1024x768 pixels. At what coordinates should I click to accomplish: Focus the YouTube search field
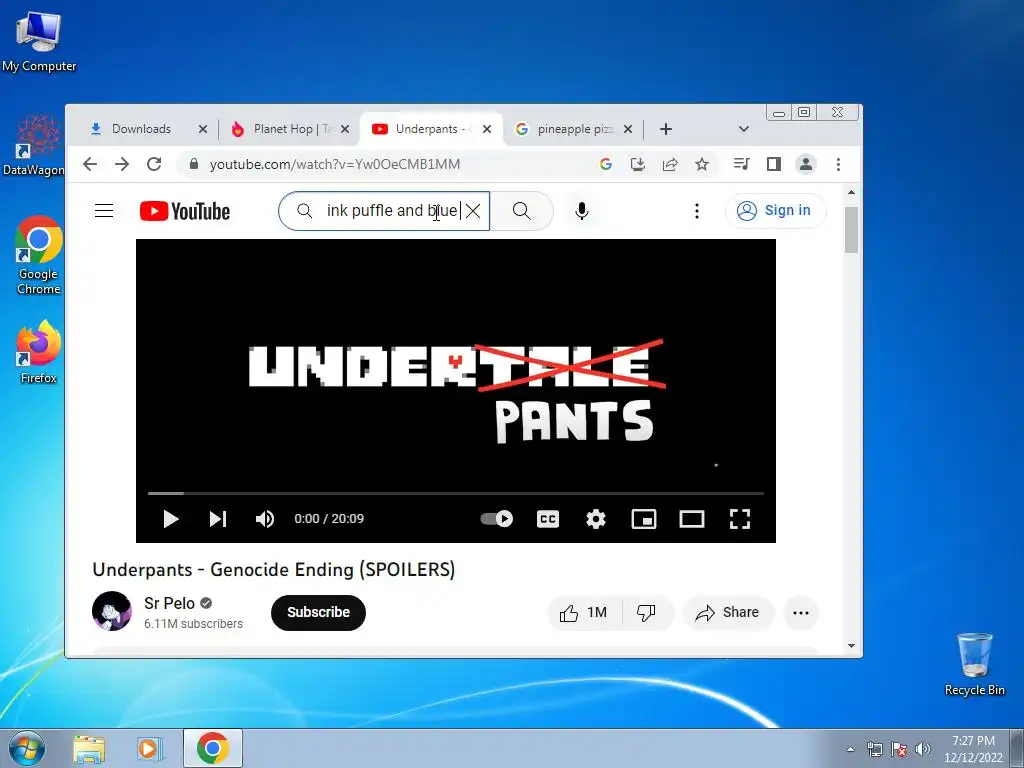click(x=384, y=211)
